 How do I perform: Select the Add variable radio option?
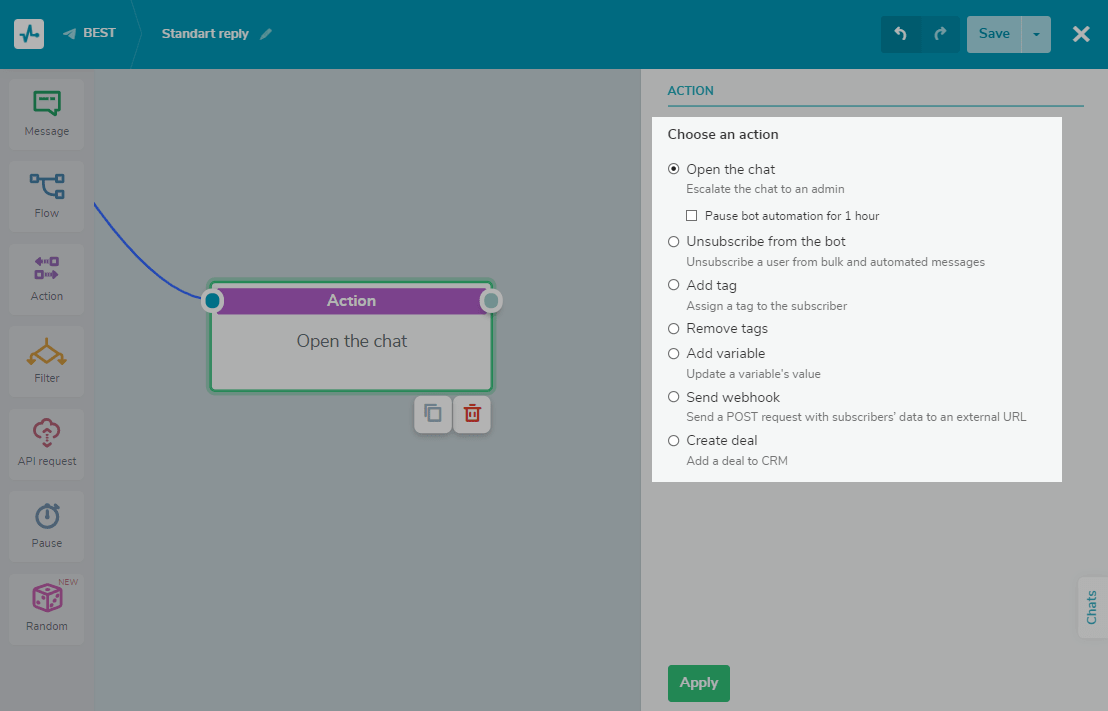[x=673, y=353]
